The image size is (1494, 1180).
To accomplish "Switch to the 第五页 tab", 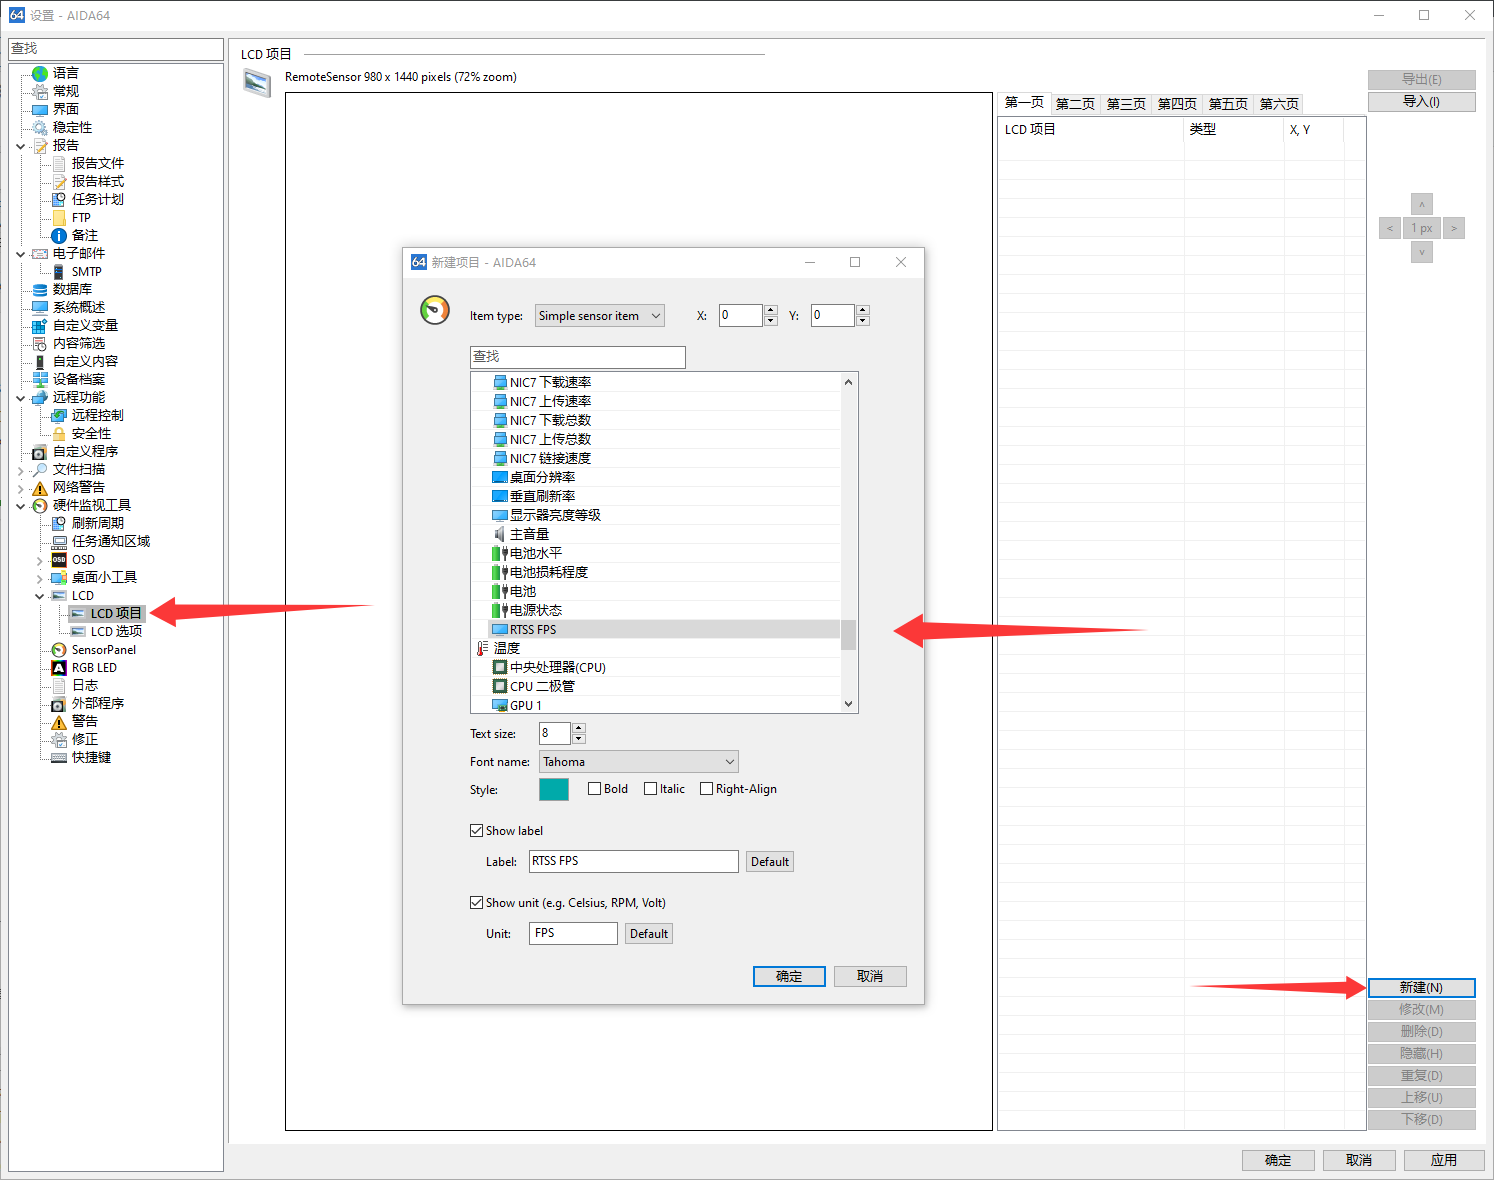I will 1228,104.
